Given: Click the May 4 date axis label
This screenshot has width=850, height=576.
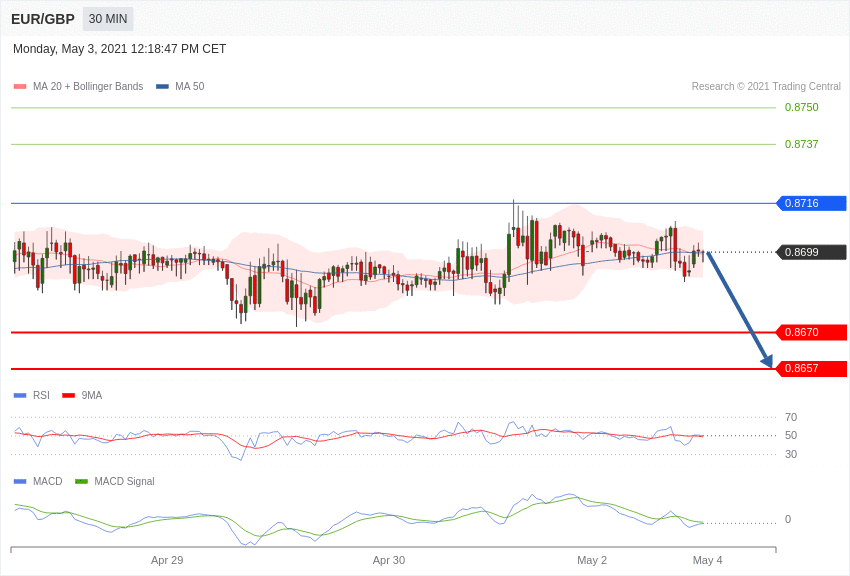Looking at the screenshot, I should [707, 560].
